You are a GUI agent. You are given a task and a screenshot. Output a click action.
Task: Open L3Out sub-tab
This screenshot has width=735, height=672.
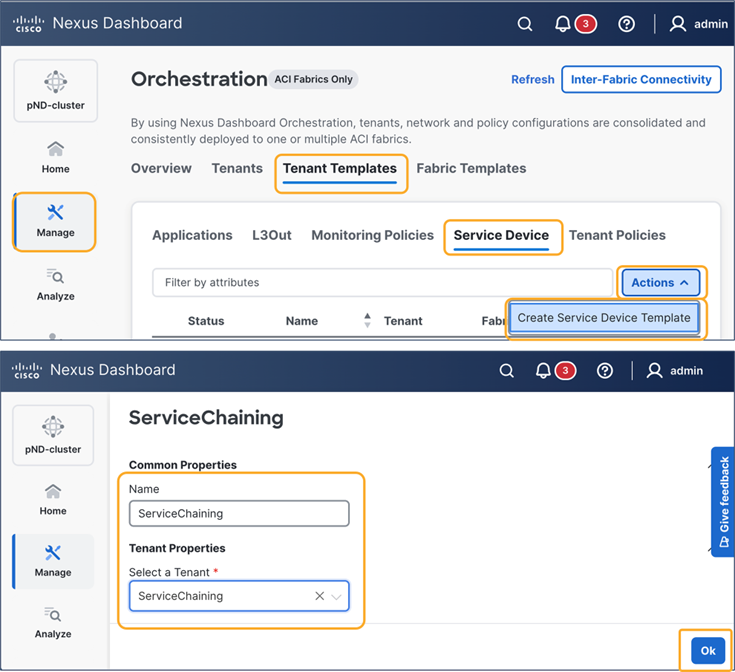272,235
